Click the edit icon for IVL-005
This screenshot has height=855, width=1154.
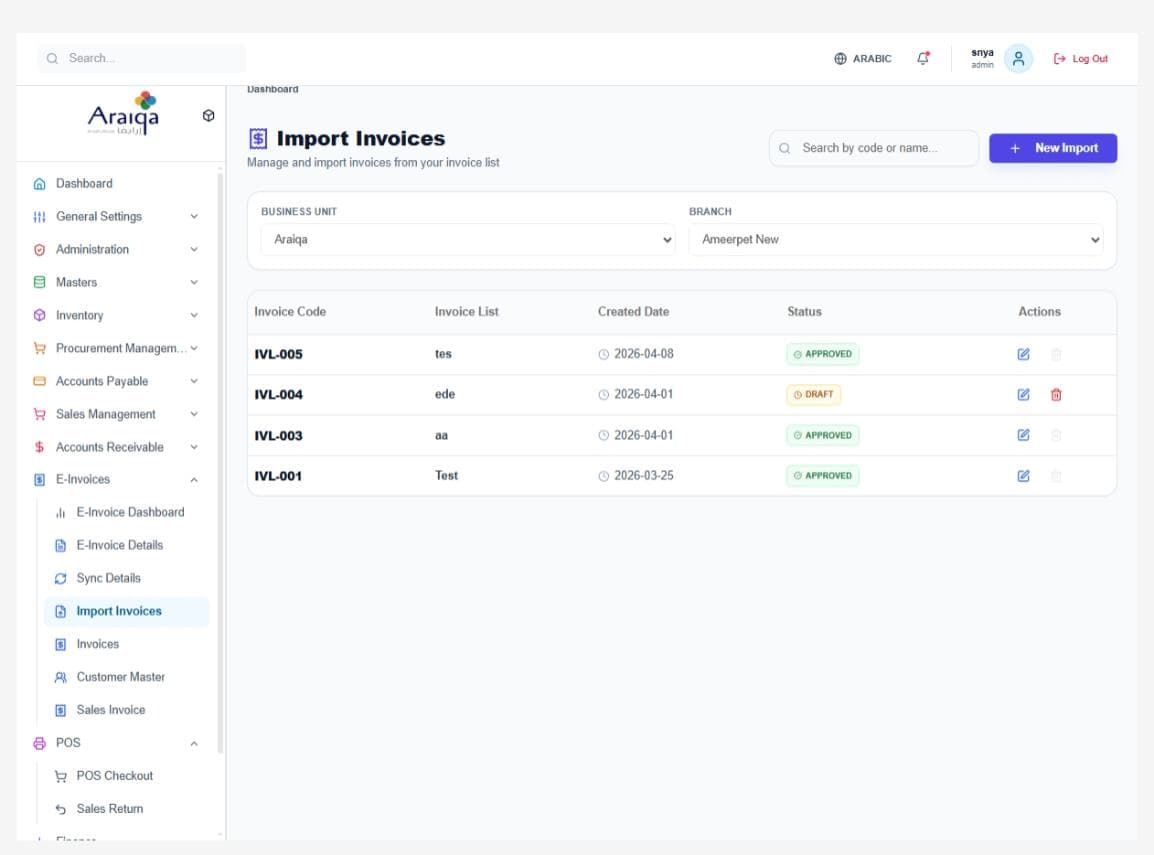click(1023, 354)
